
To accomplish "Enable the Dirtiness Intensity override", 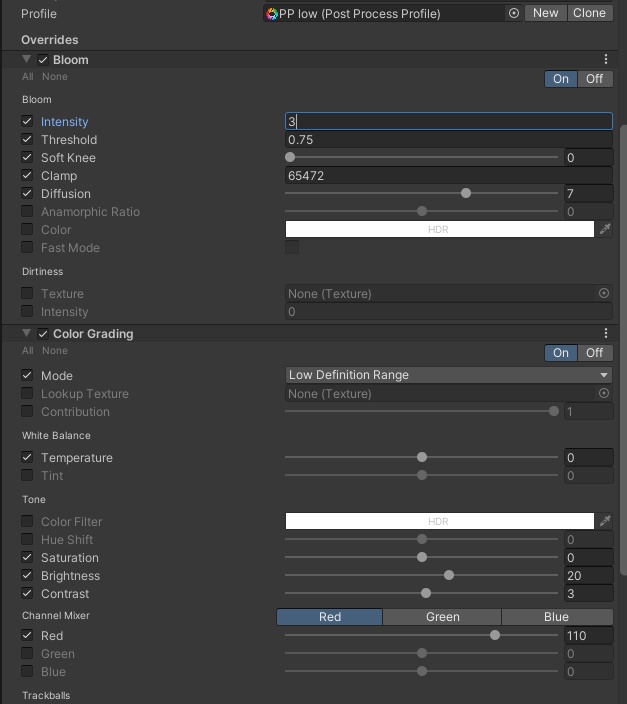I will coord(27,311).
